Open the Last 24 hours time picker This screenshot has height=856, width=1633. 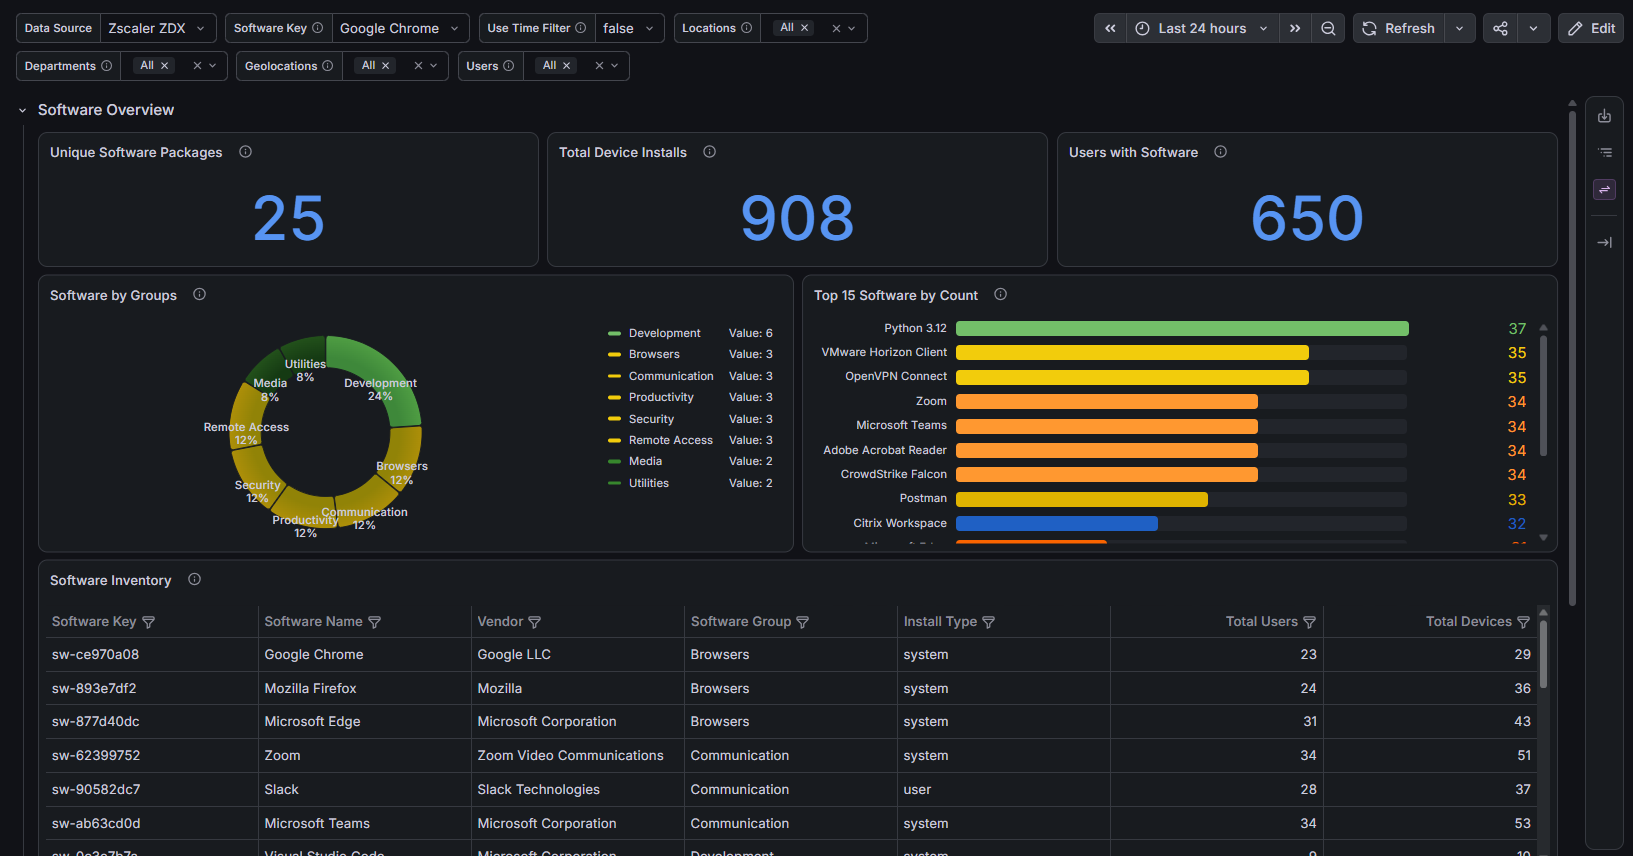(x=1203, y=28)
